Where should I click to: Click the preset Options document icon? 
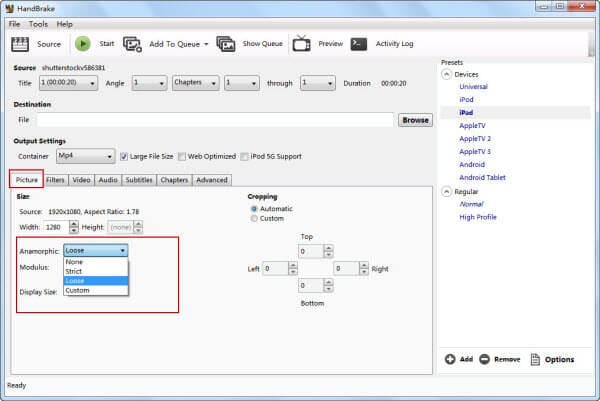tap(535, 359)
